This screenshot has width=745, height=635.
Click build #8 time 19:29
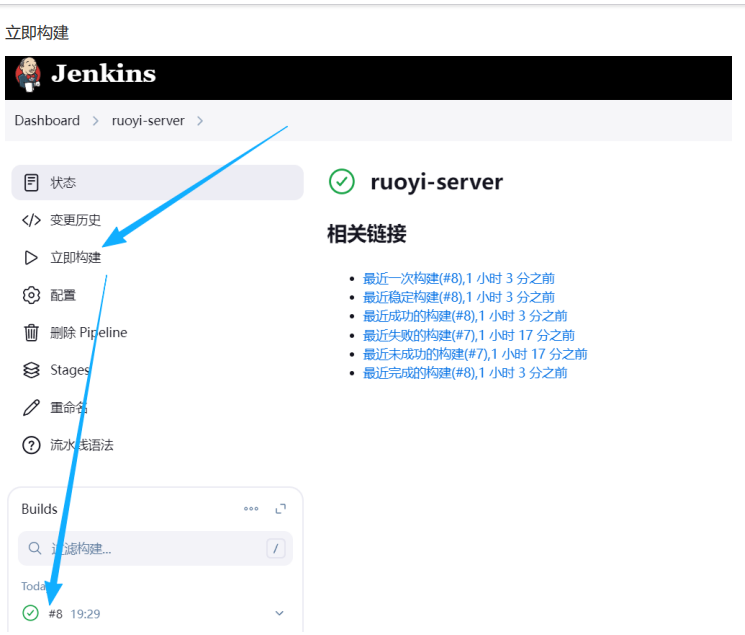(x=85, y=614)
